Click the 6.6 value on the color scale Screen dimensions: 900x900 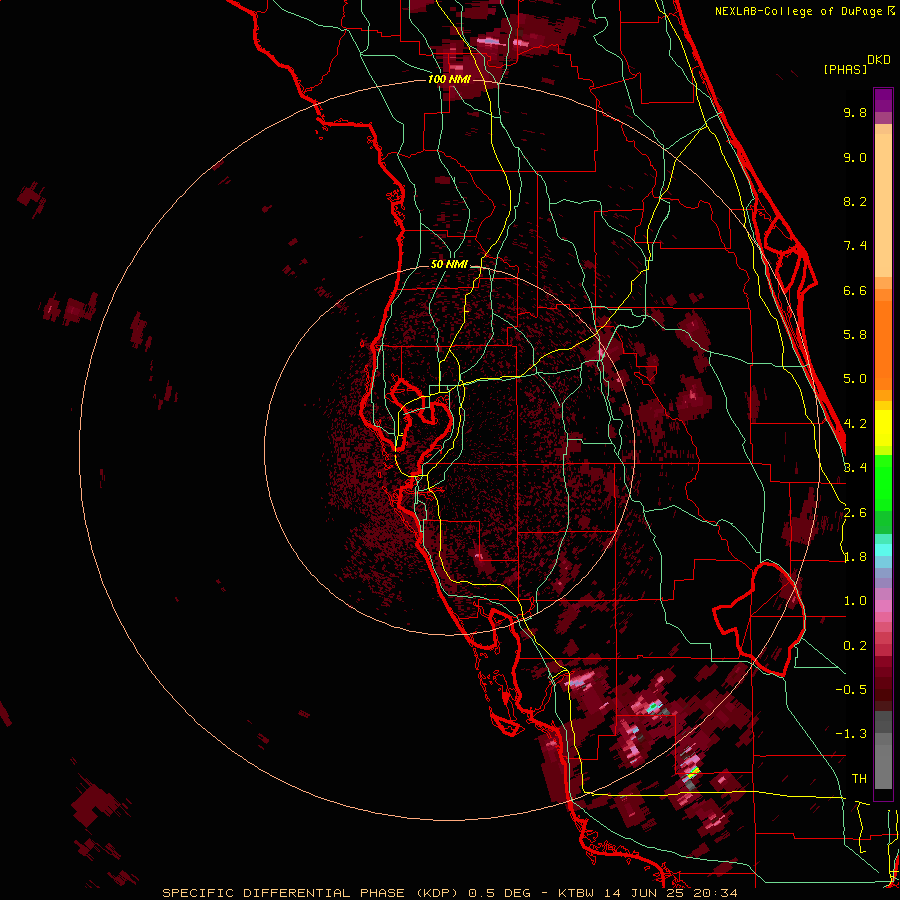click(x=855, y=290)
